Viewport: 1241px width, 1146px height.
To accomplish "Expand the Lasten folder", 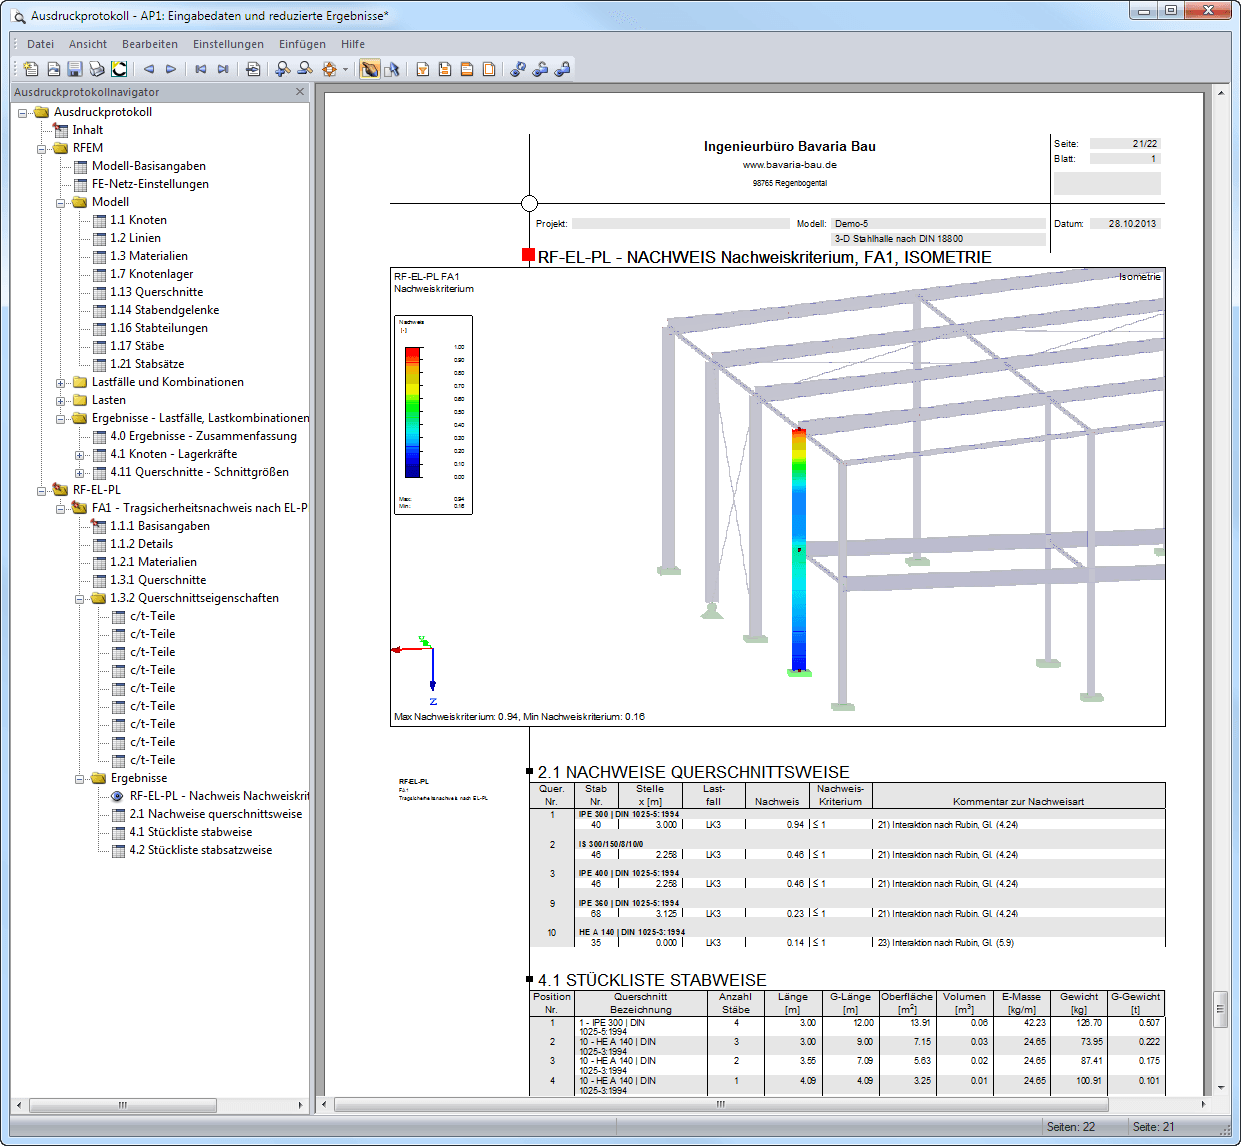I will (61, 401).
